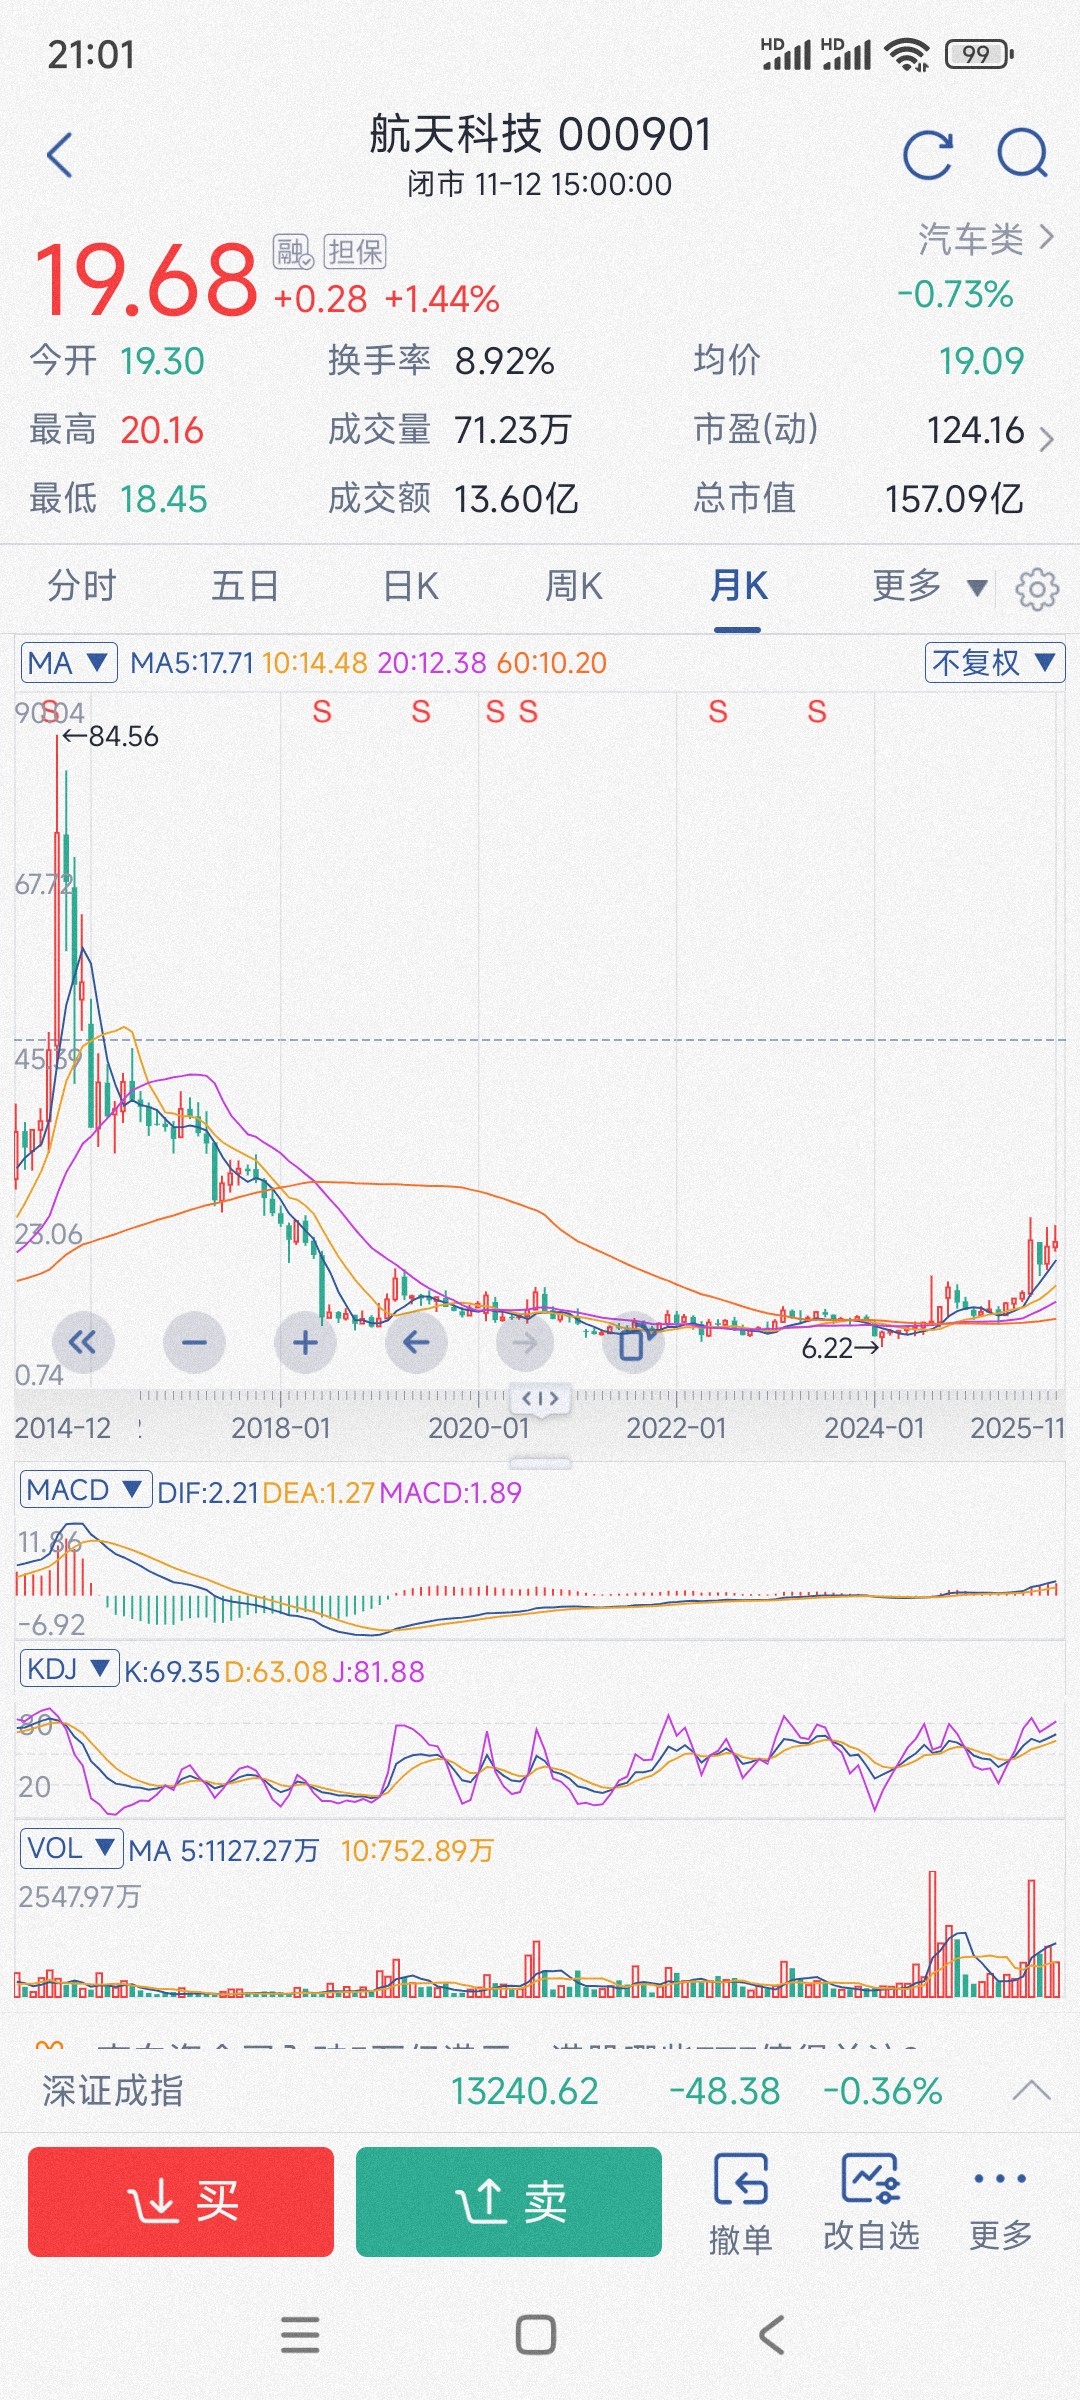
Task: Tap the rotate-to-landscape chart icon
Action: tap(633, 1342)
